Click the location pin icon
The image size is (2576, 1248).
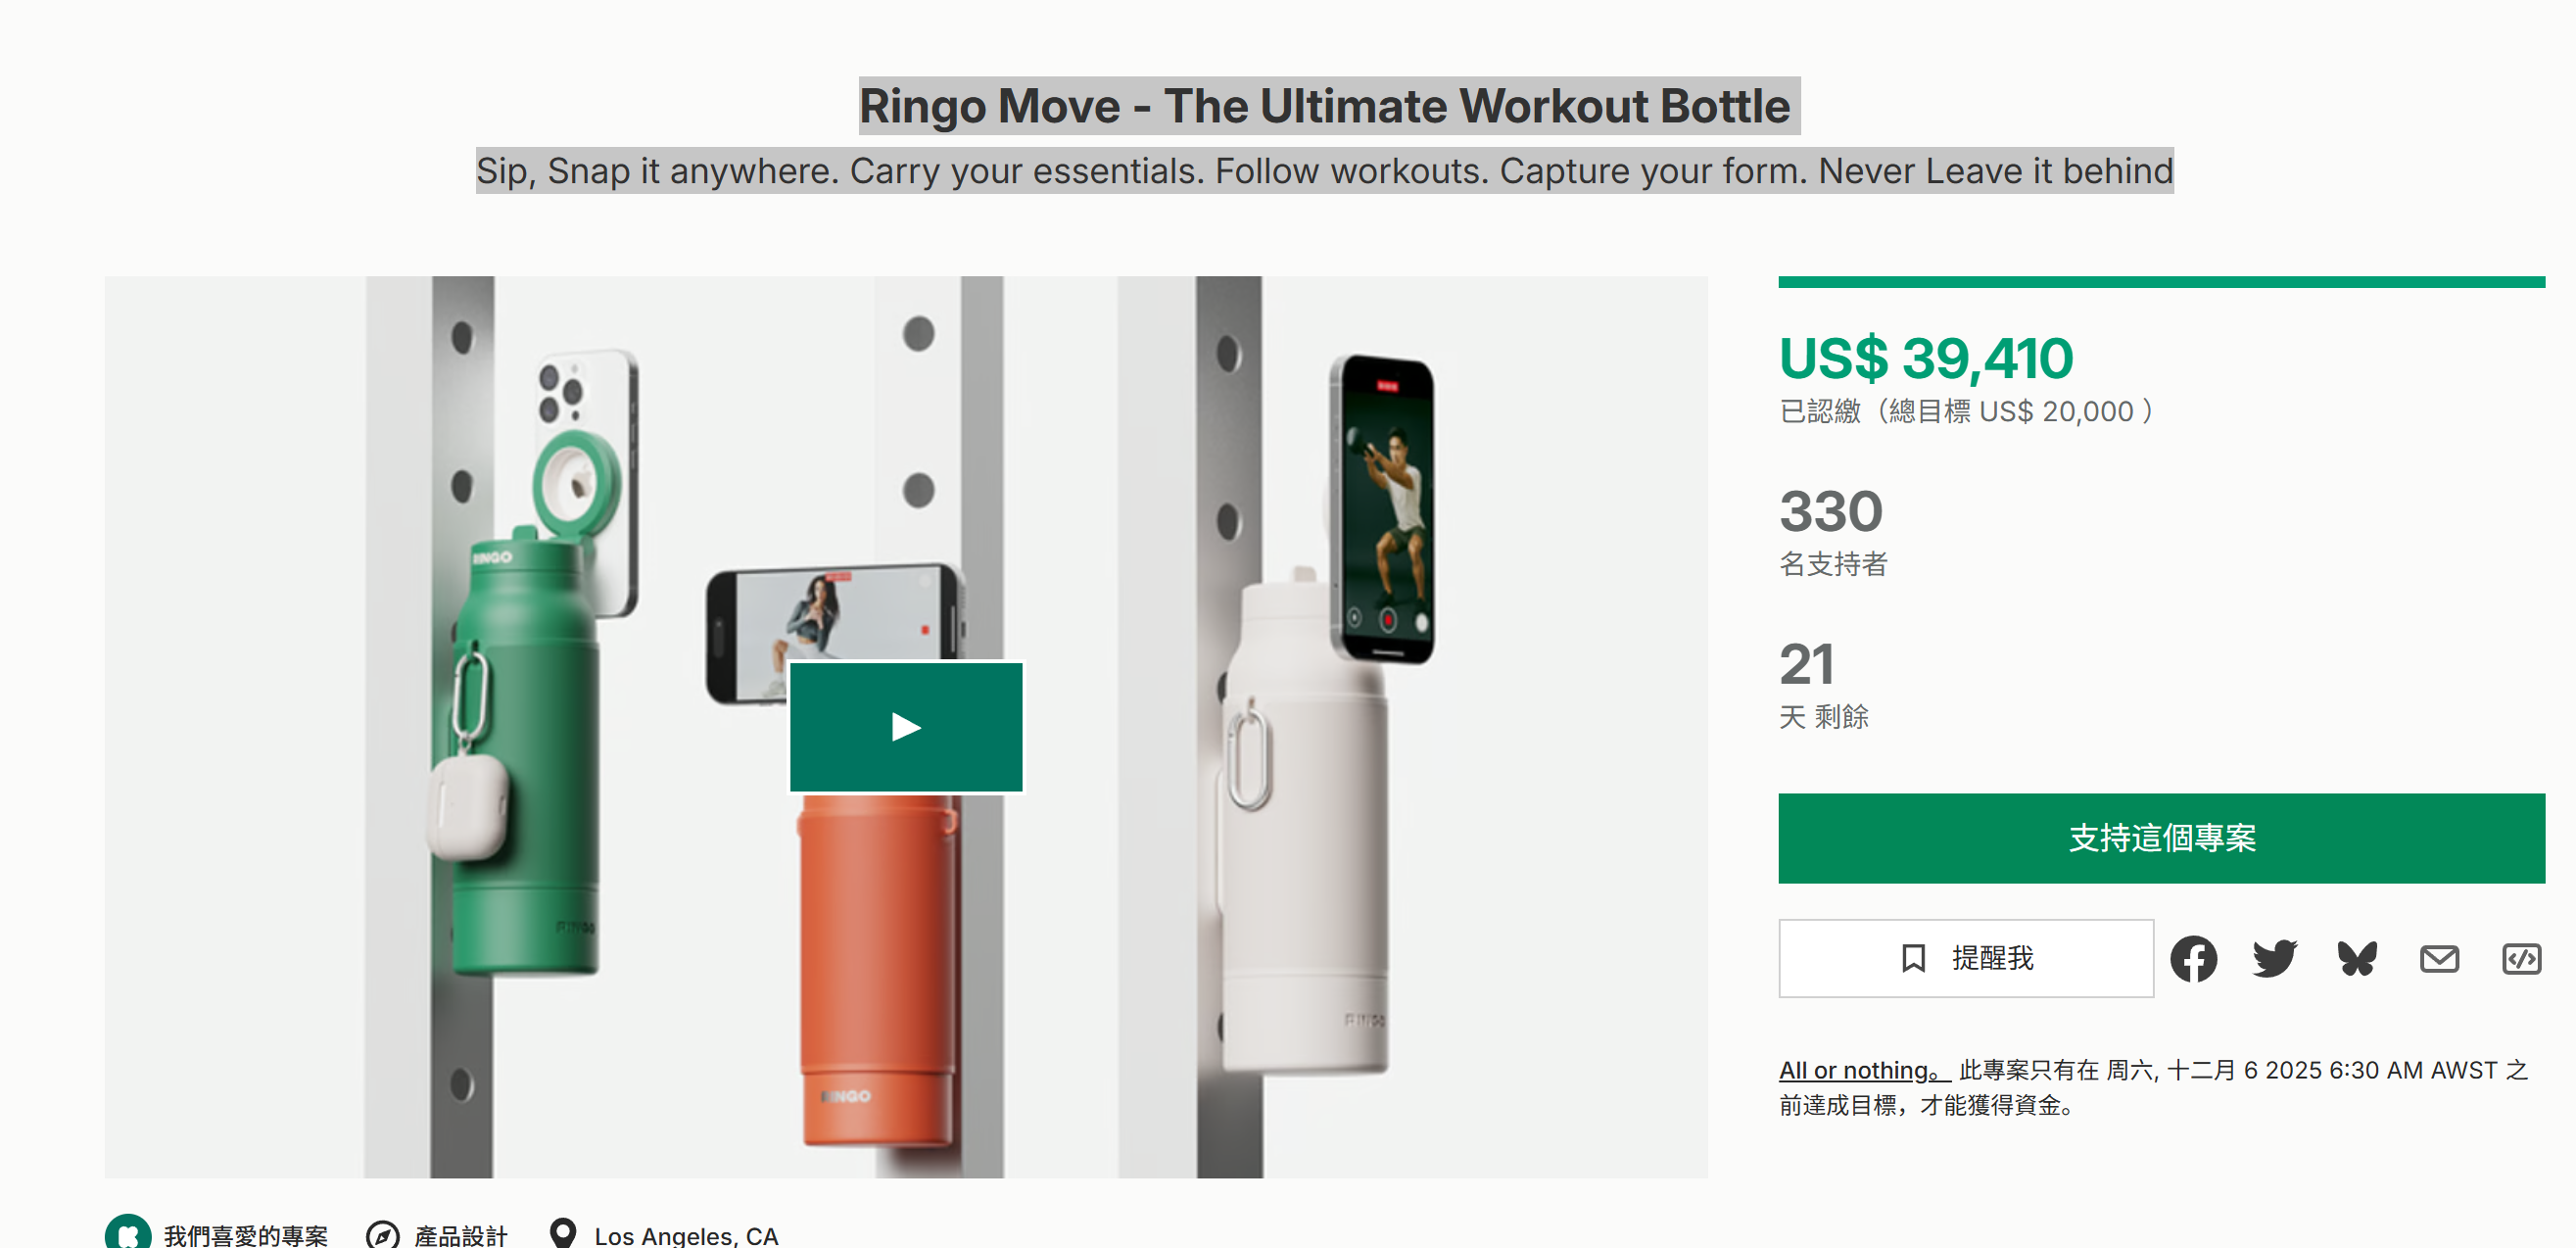click(563, 1233)
